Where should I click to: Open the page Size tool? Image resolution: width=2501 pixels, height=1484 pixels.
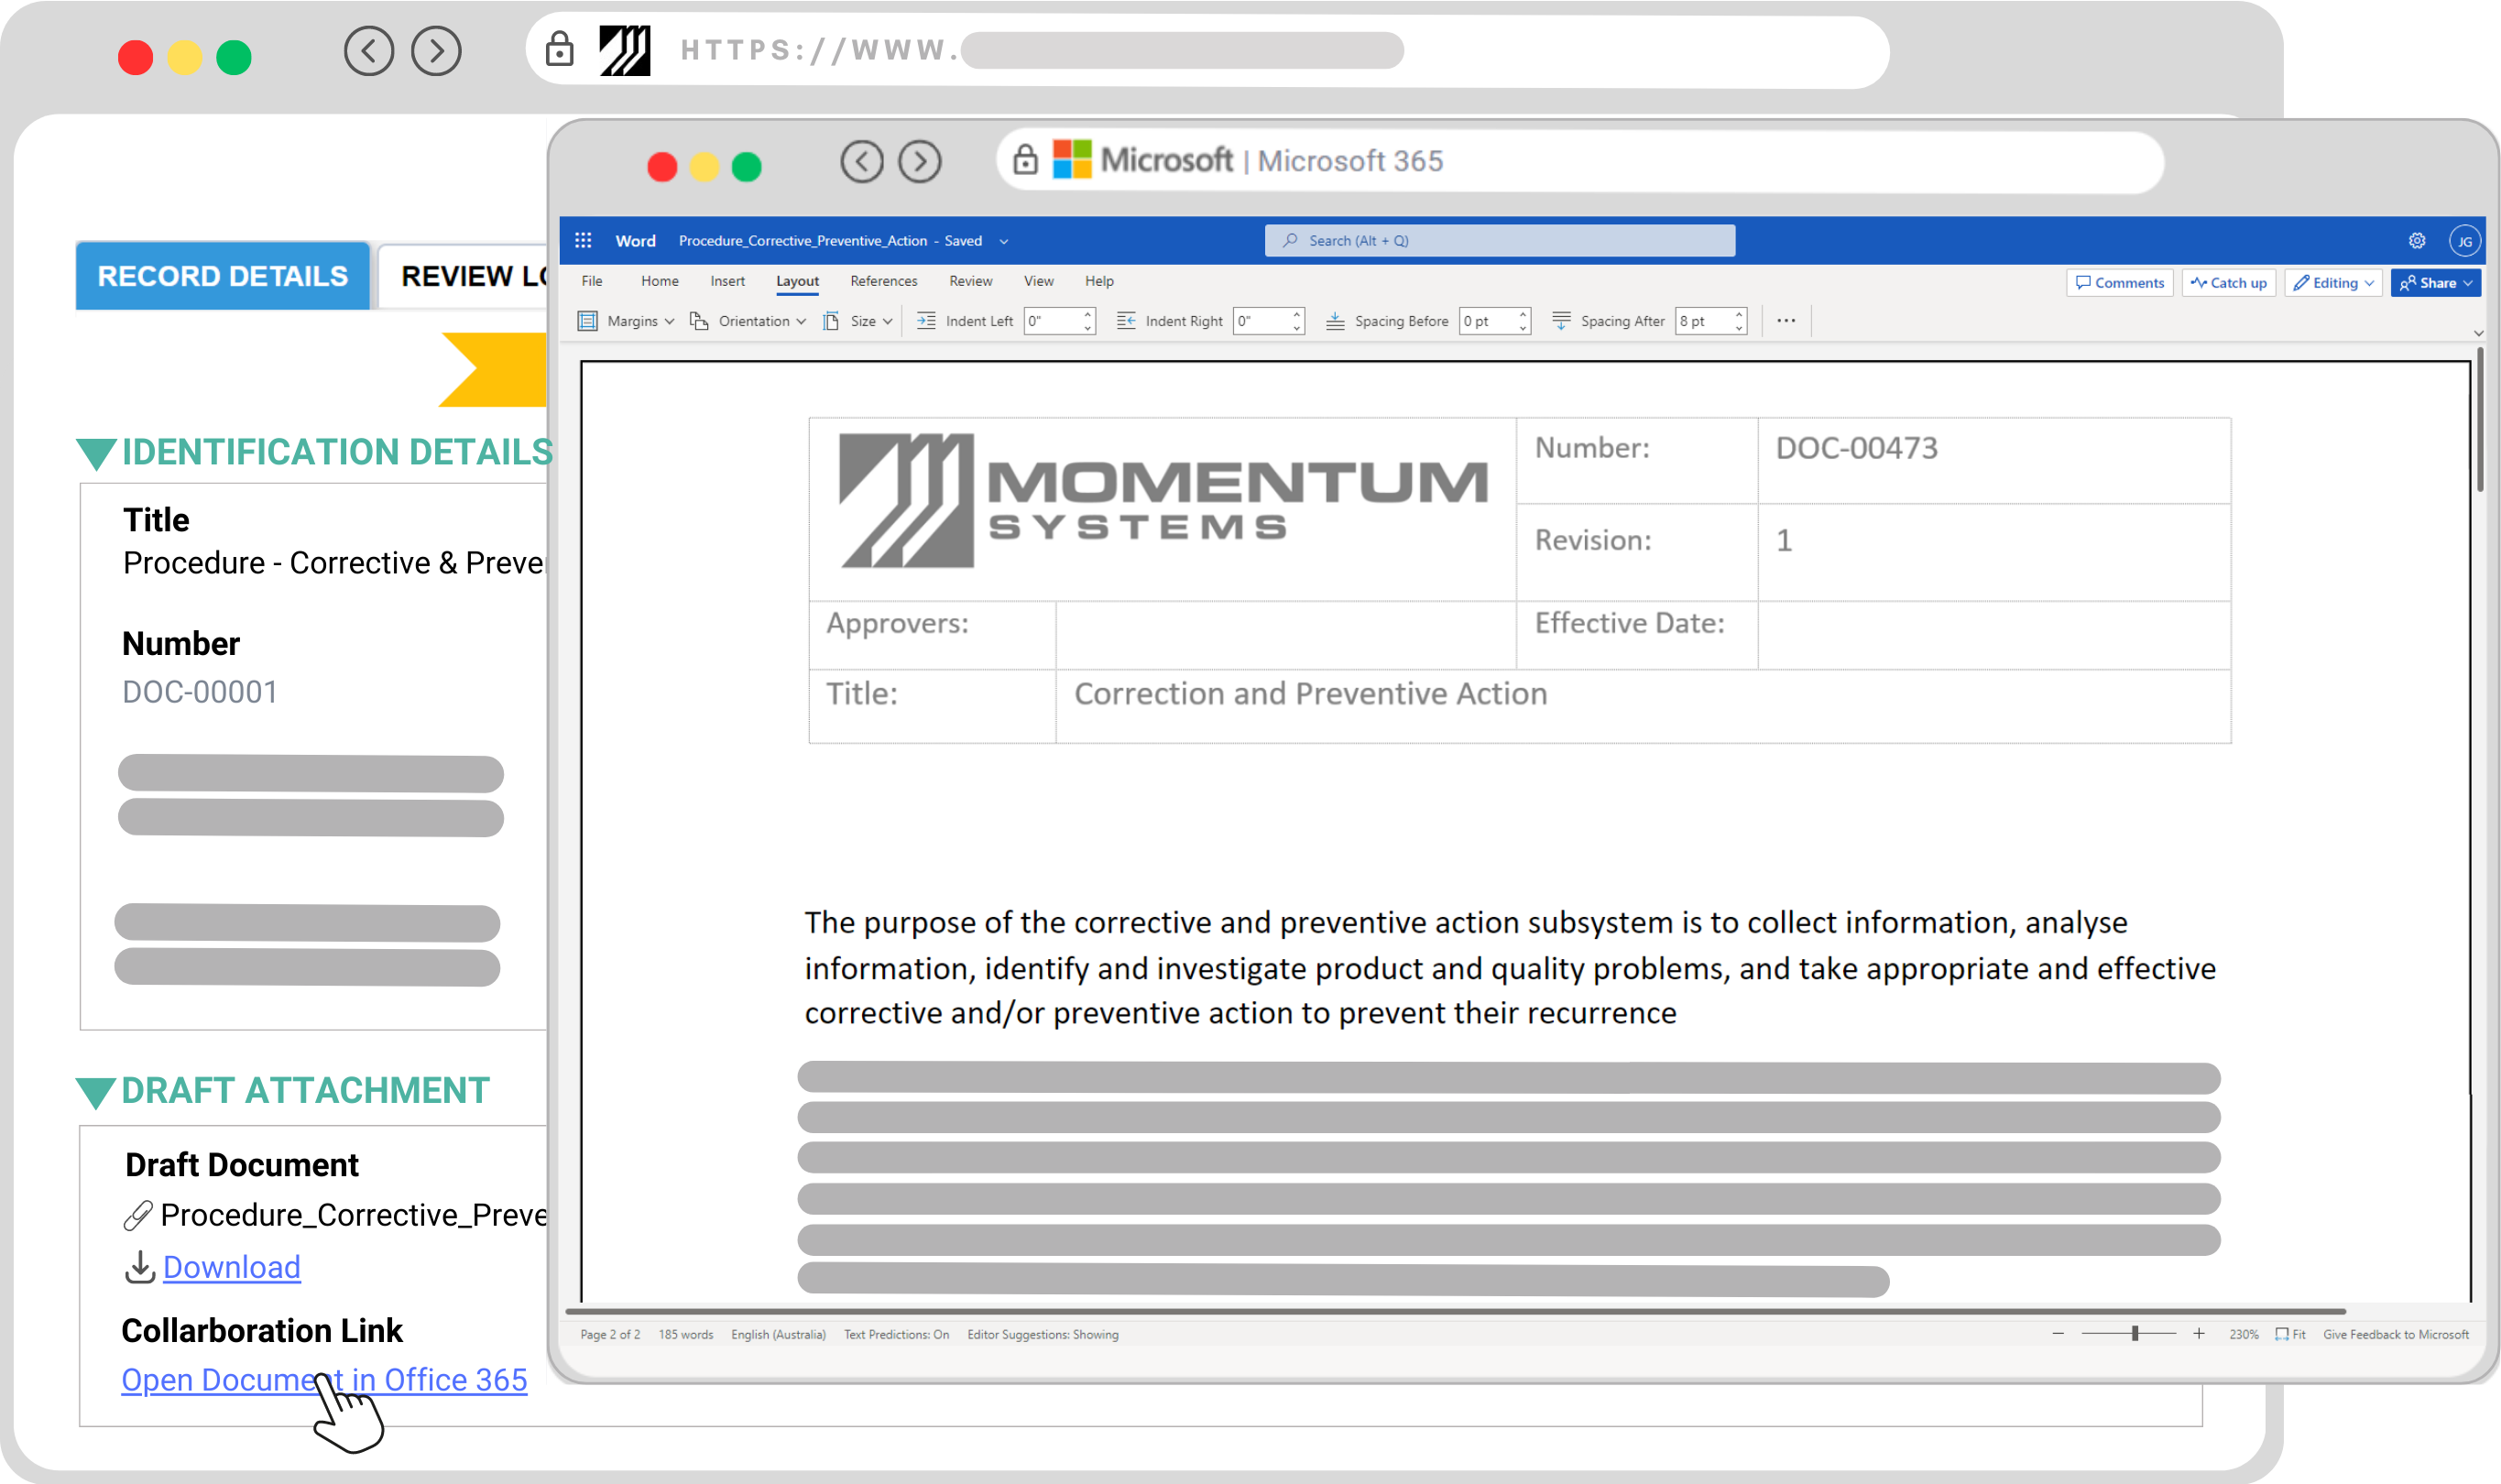(x=857, y=321)
